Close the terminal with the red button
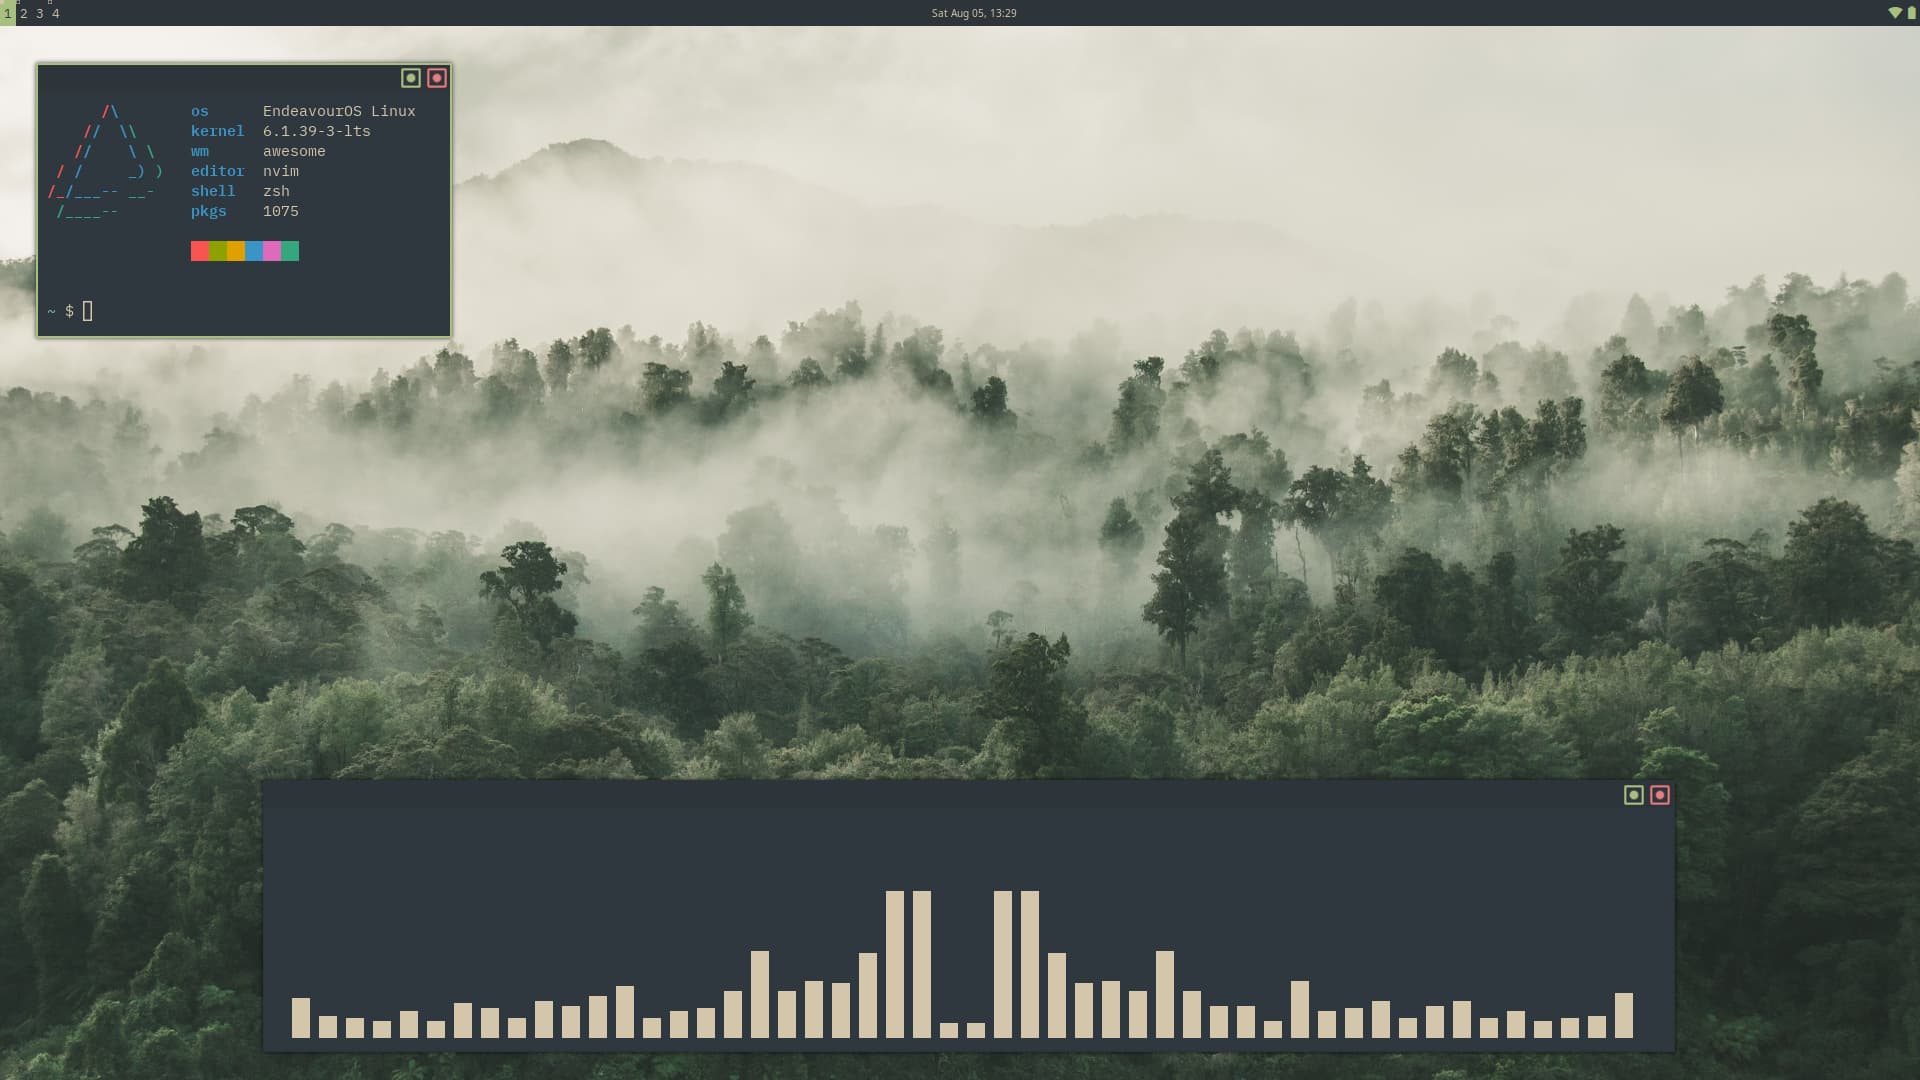The height and width of the screenshot is (1080, 1920). point(437,78)
